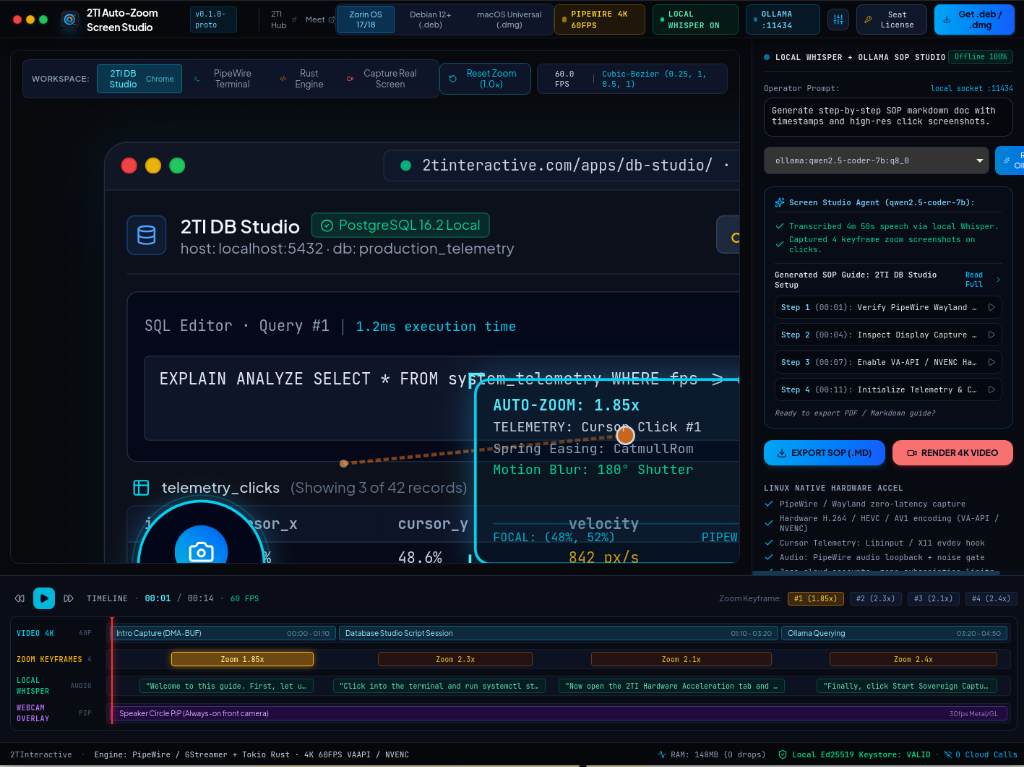1024x767 pixels.
Task: Switch to the 2TI DB Studio workspace tab
Action: [140, 79]
